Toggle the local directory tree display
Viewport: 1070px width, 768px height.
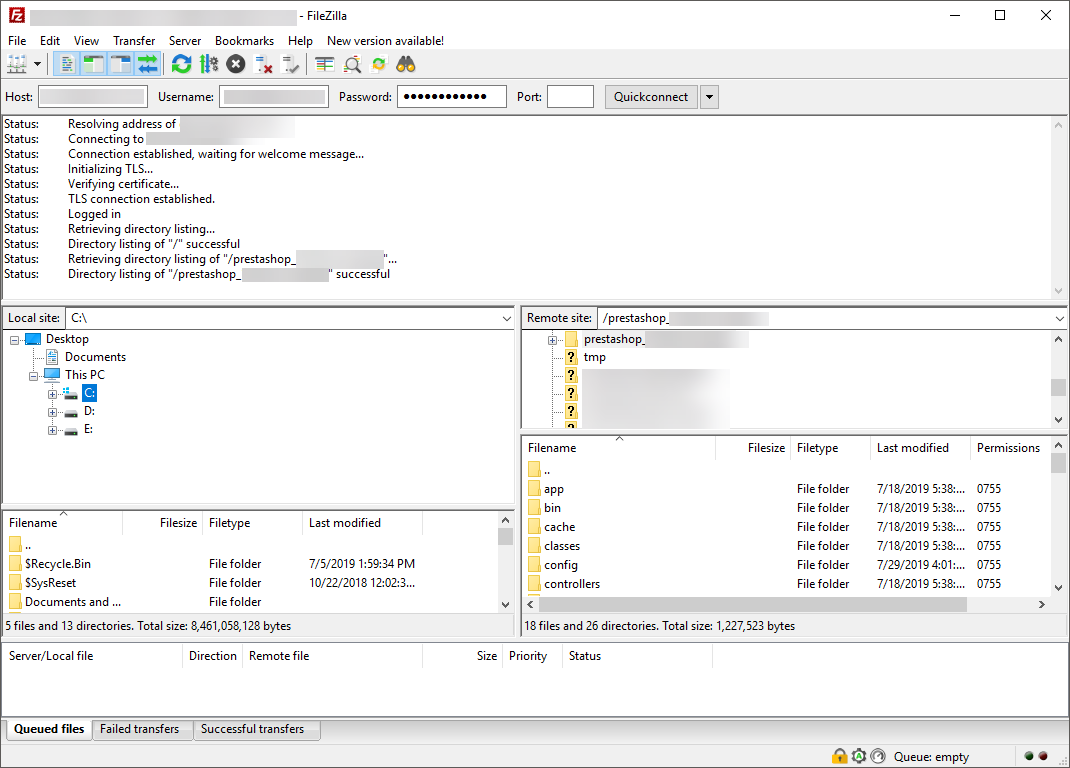click(93, 64)
